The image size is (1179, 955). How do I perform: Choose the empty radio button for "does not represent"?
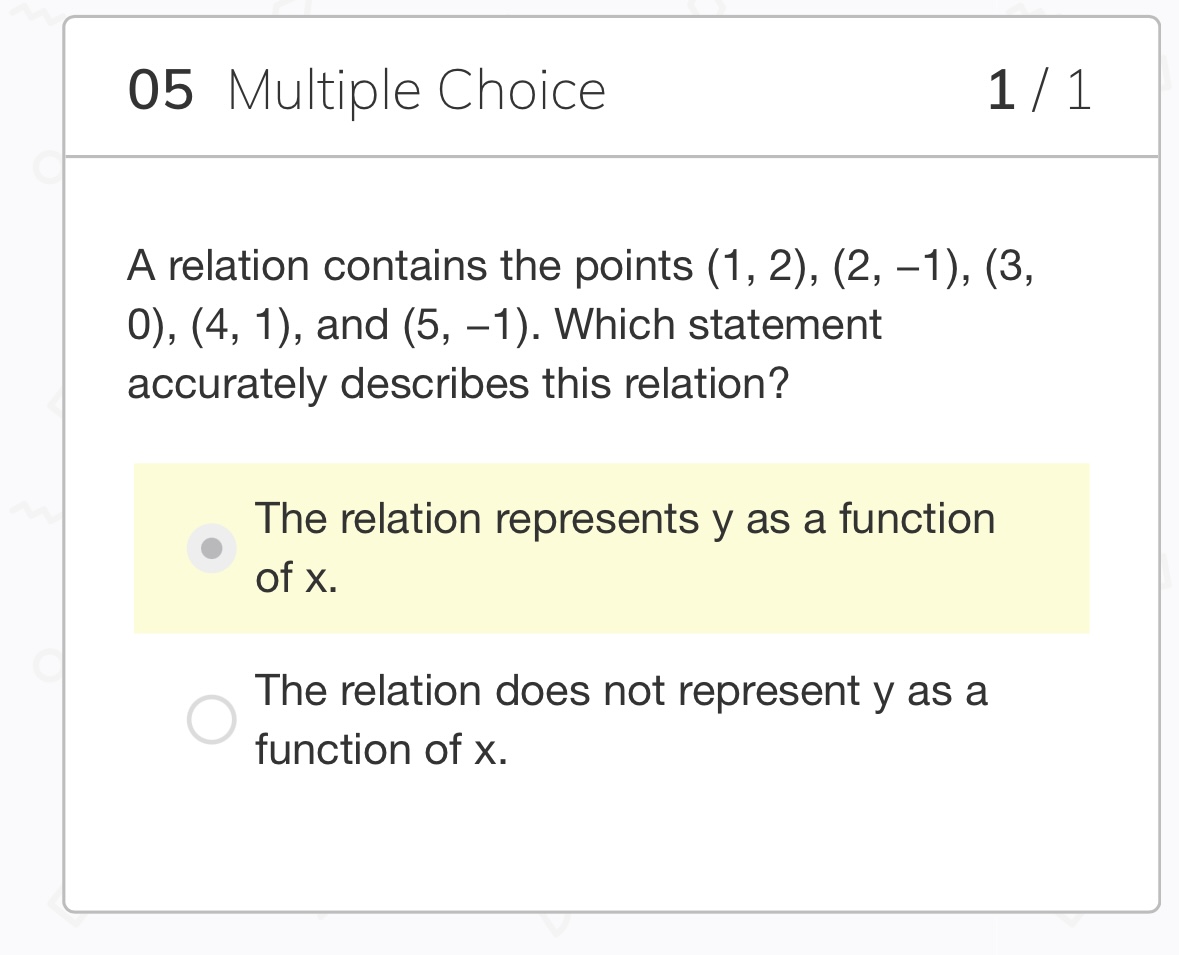point(212,719)
